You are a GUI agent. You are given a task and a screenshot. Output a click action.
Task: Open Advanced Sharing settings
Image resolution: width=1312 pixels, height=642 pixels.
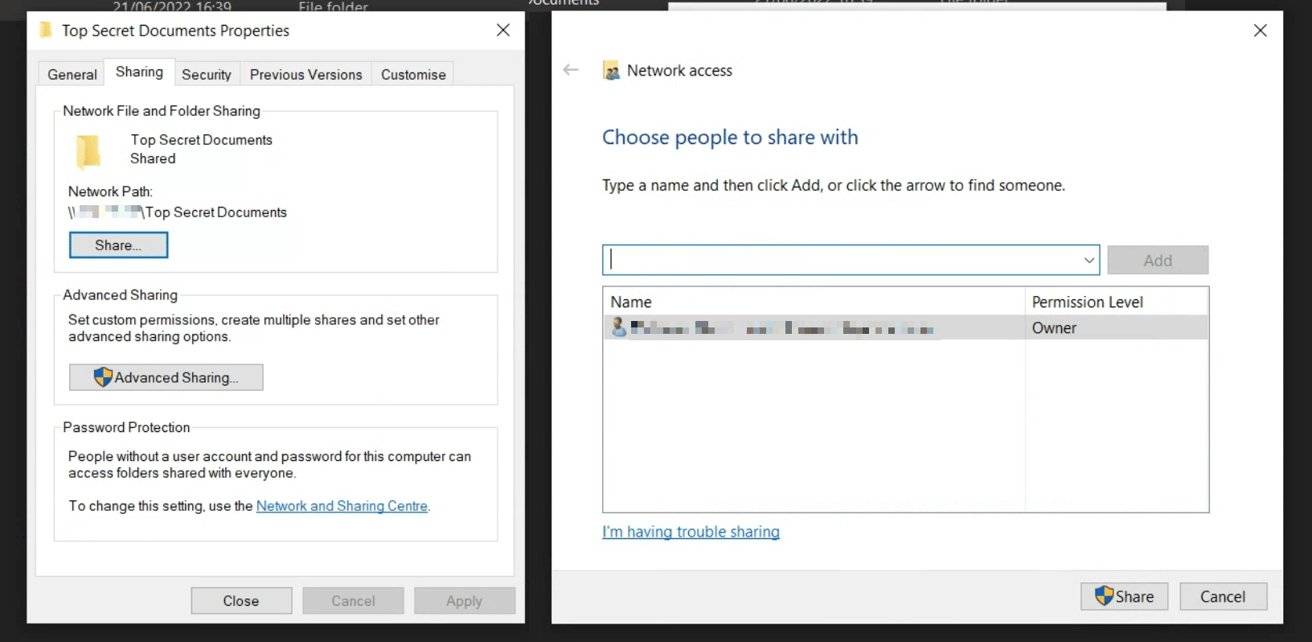point(166,377)
